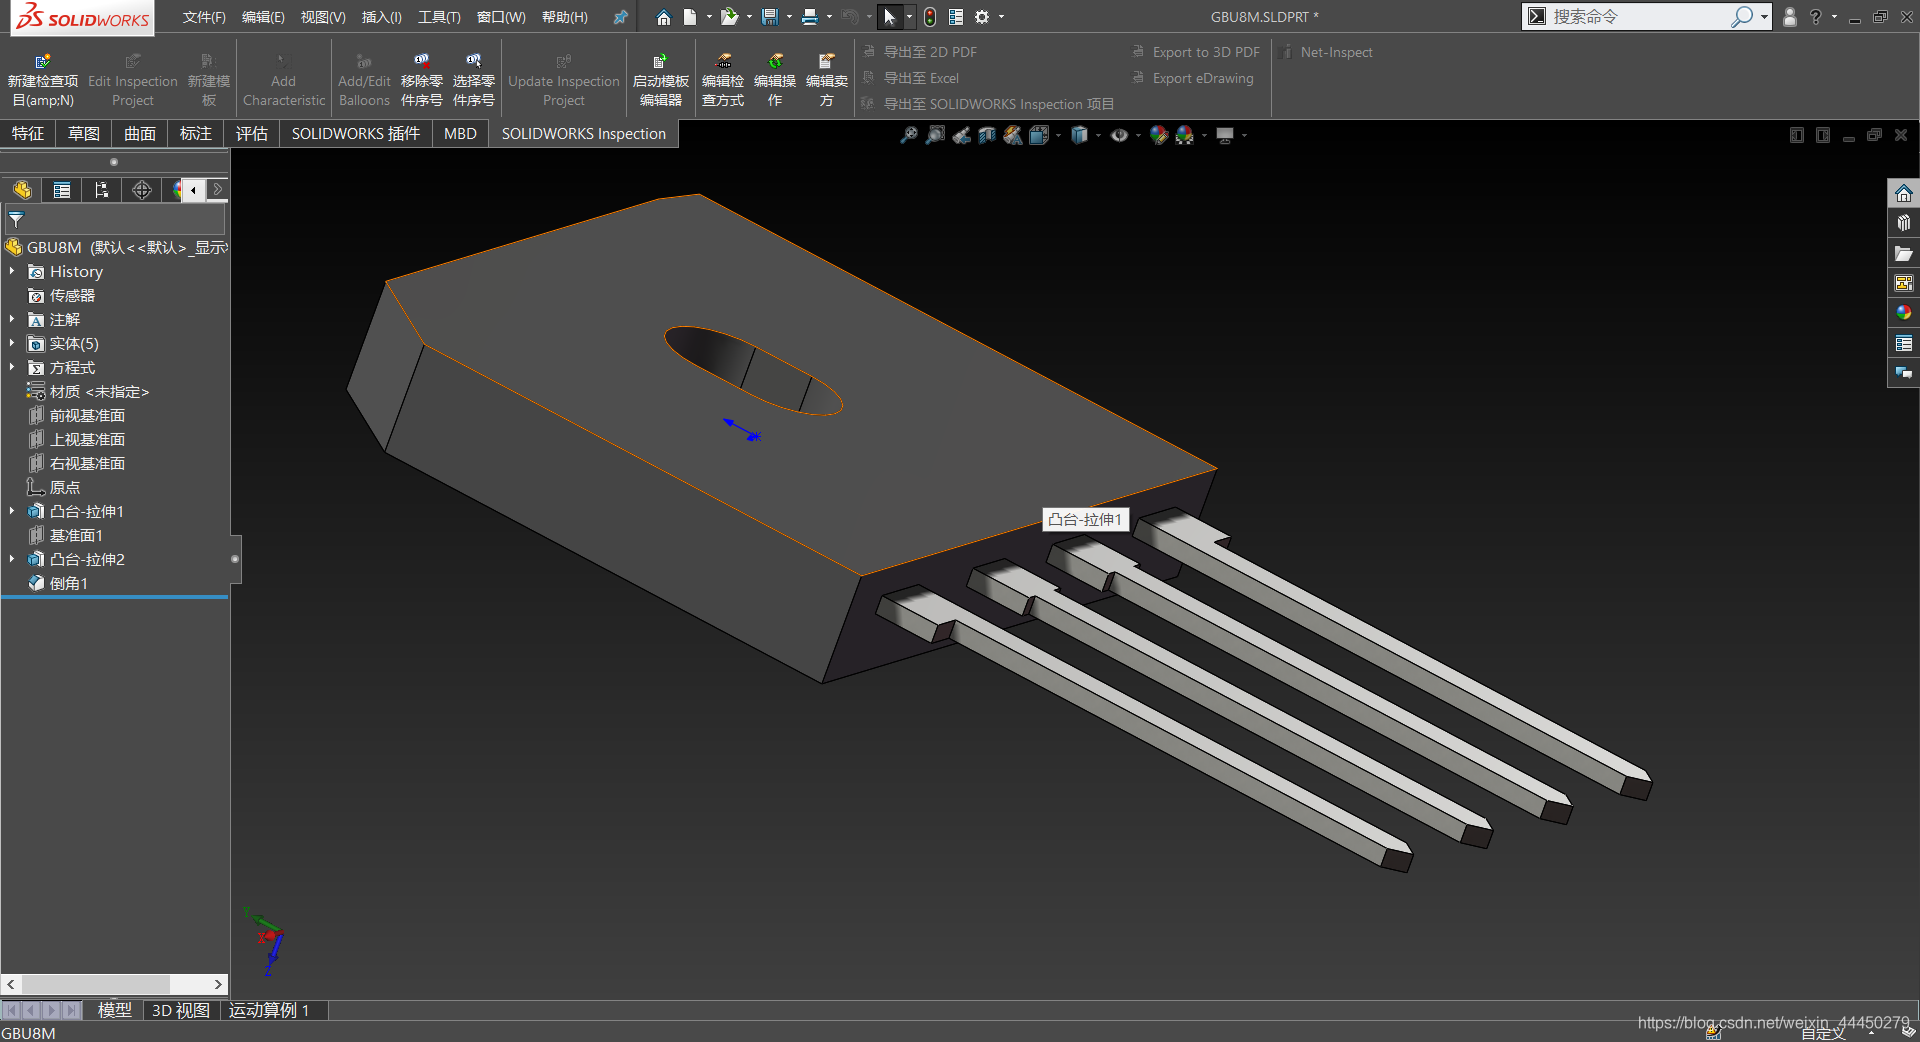
Task: Click the File Properties list icon
Action: [x=956, y=17]
